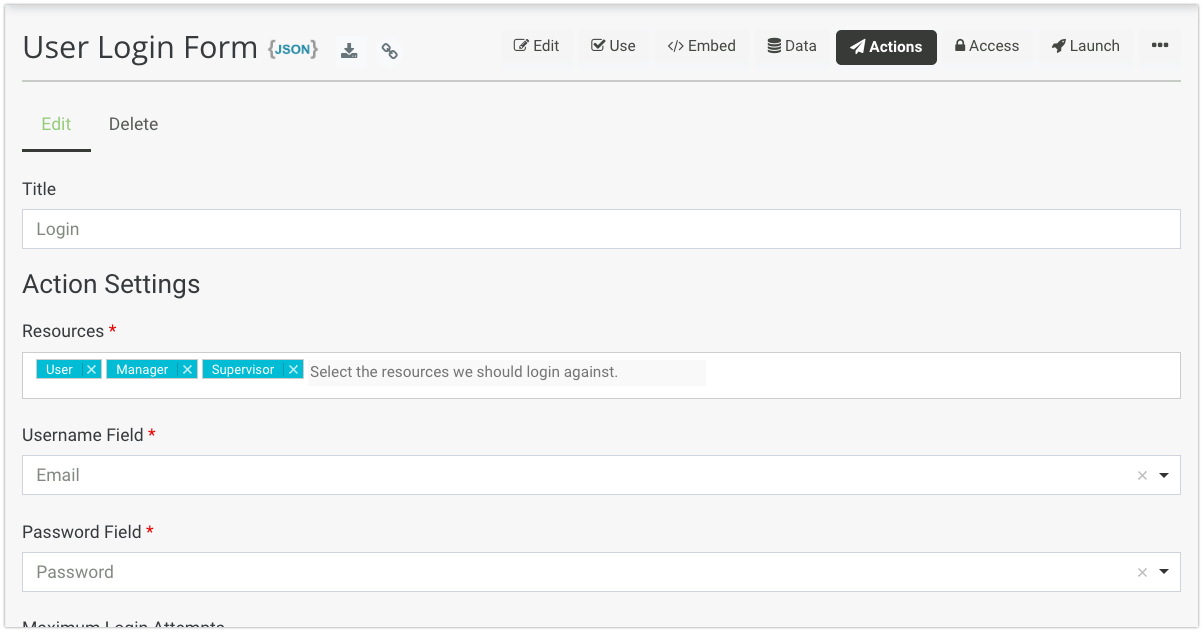Expand the Password Field dropdown
The image size is (1203, 632).
[x=1164, y=573]
